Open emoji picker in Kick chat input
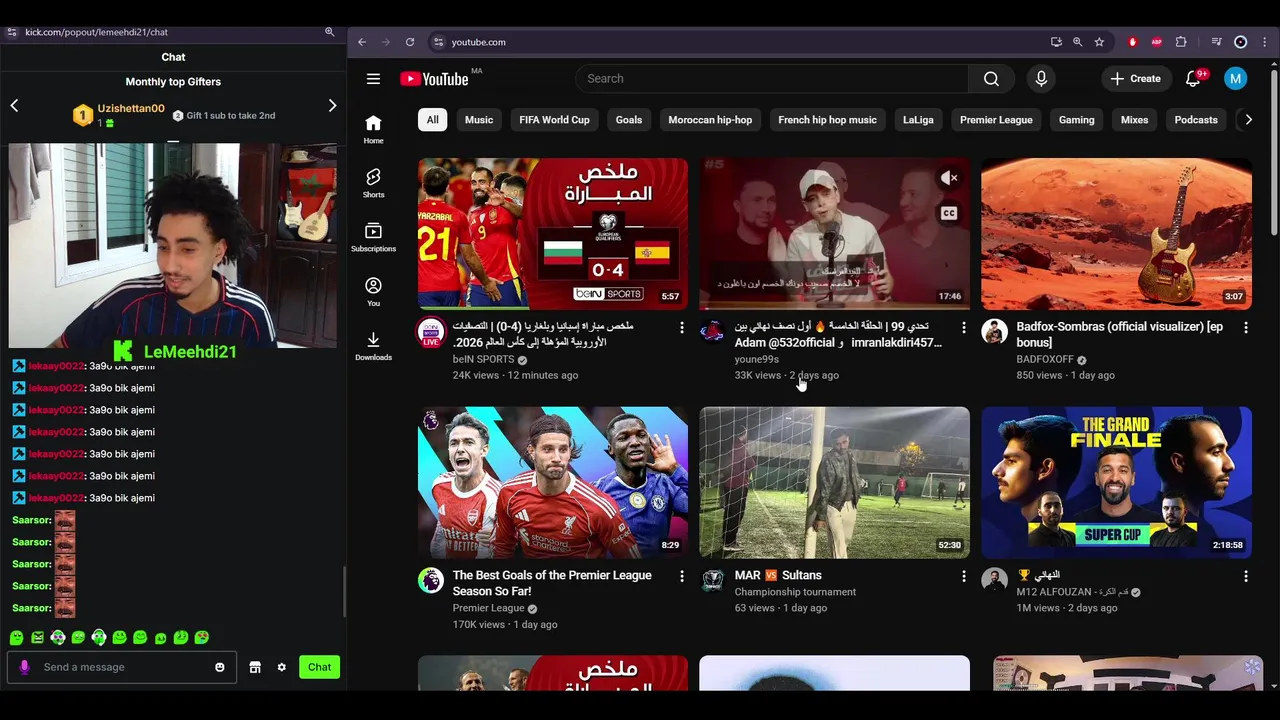1280x720 pixels. tap(220, 667)
